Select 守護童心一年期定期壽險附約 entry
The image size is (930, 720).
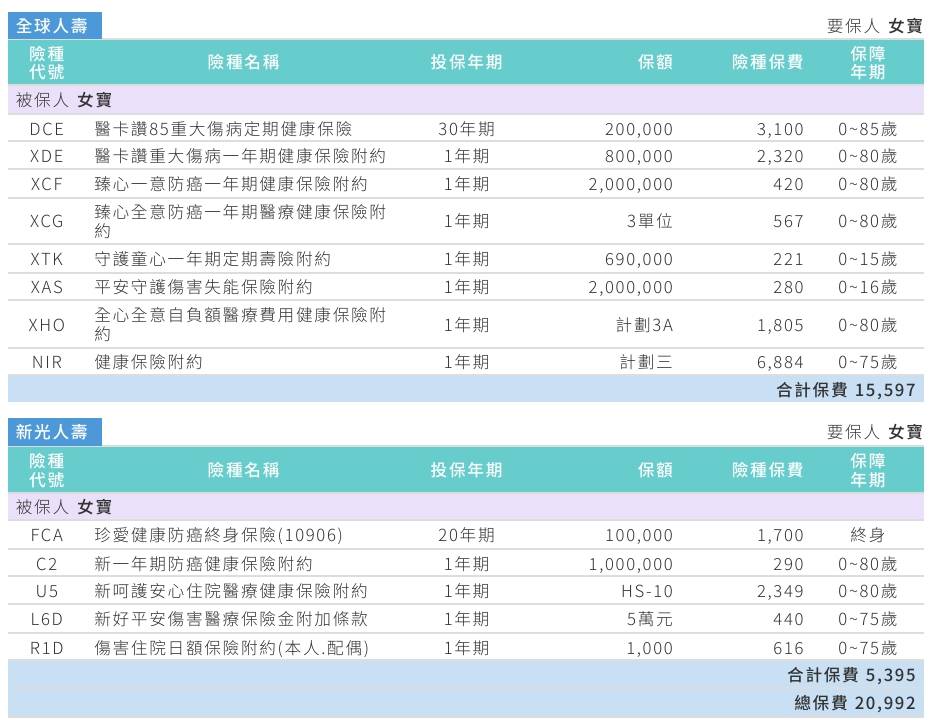[212, 259]
